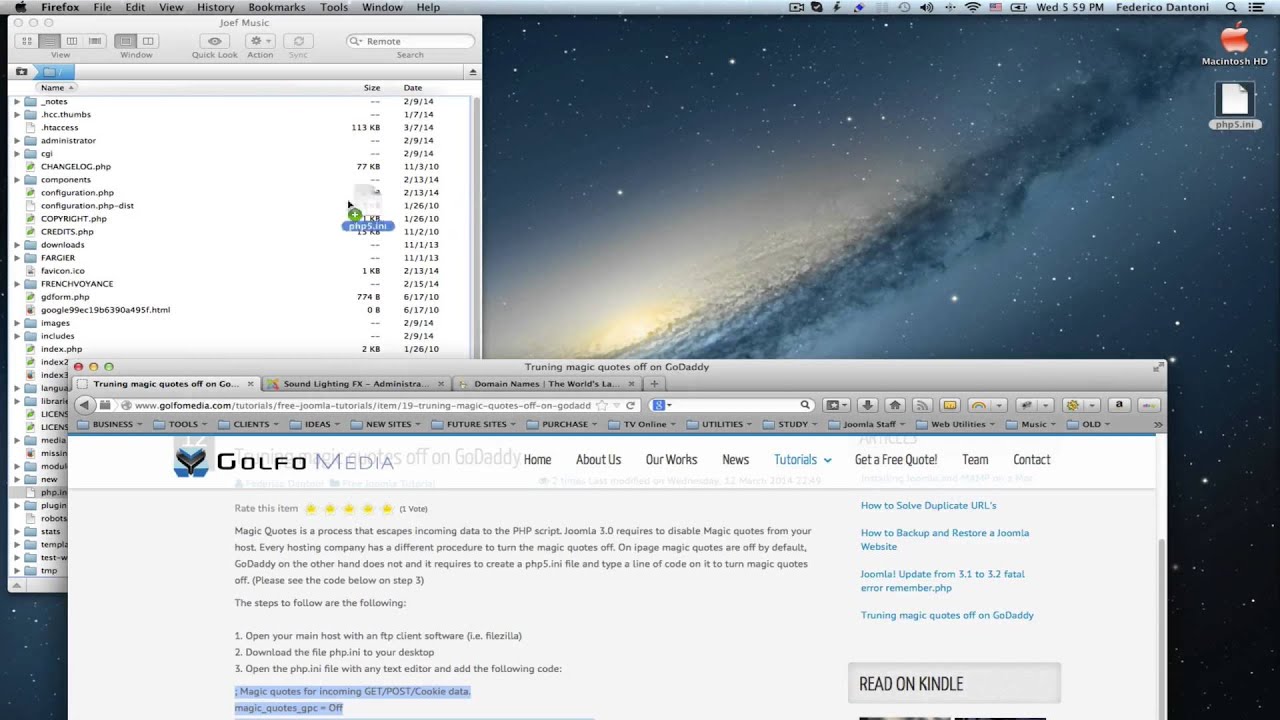Open the Action gear menu
This screenshot has height=720, width=1280.
[260, 41]
